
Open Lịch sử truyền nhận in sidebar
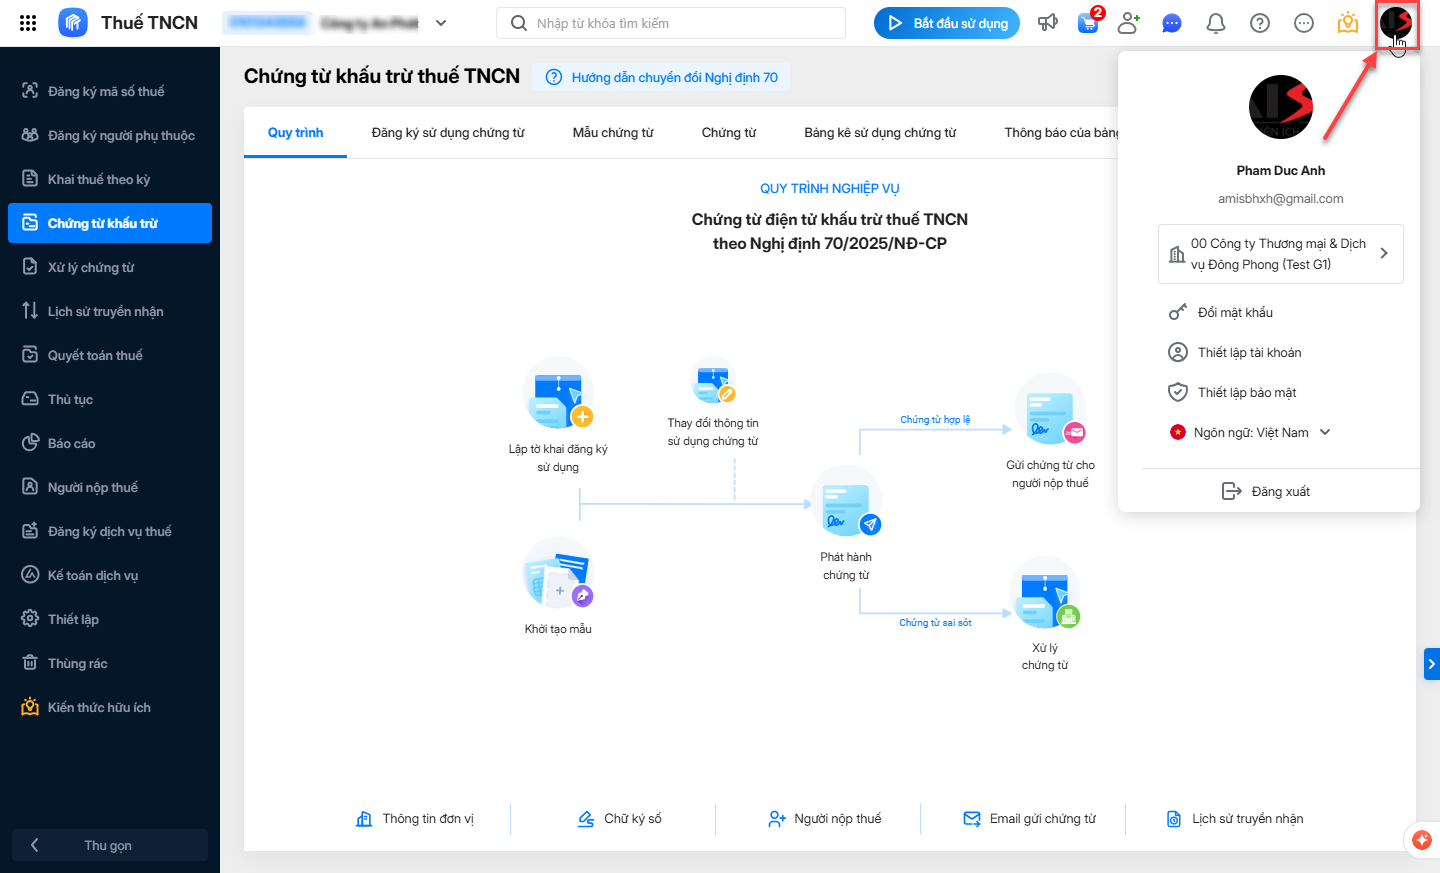point(110,311)
